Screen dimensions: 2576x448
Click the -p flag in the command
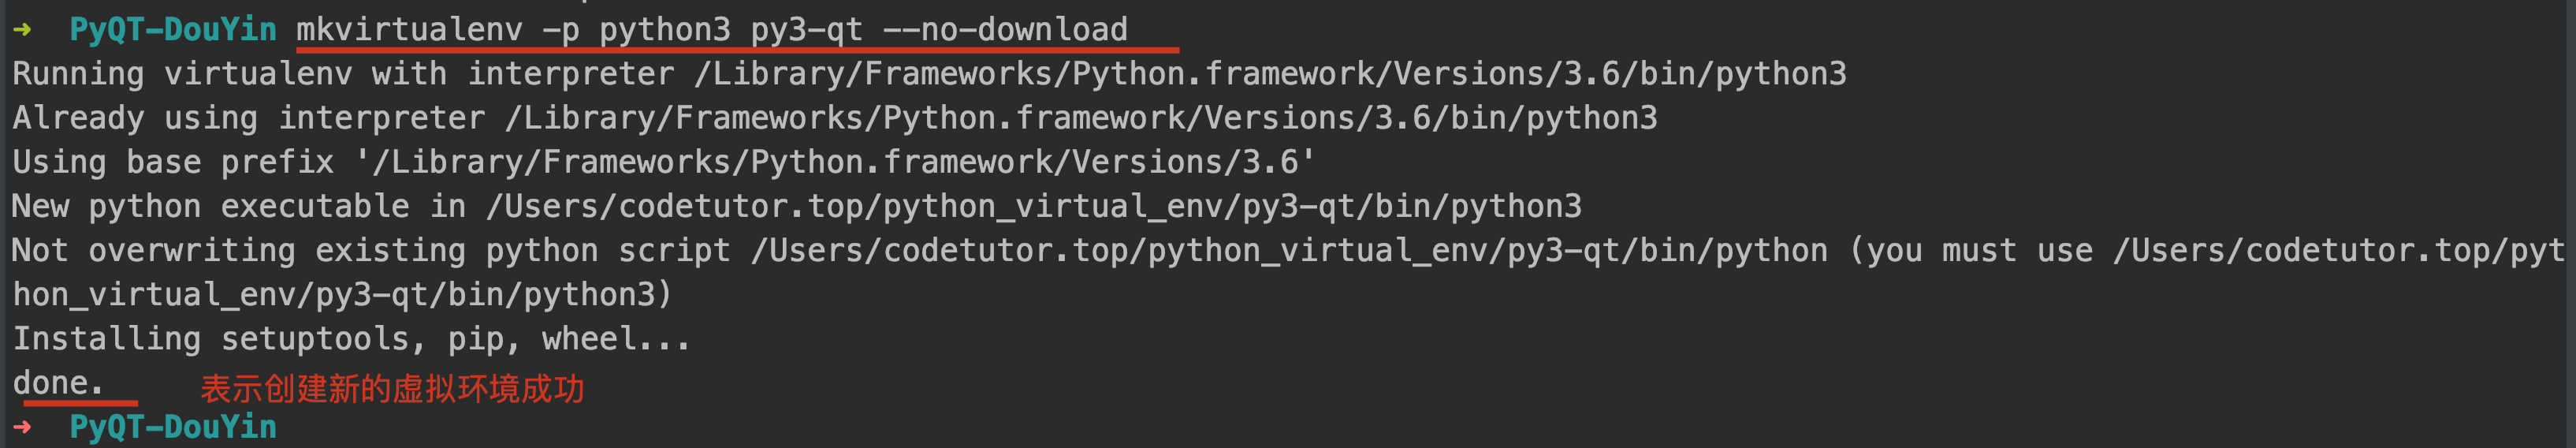pyautogui.click(x=561, y=30)
